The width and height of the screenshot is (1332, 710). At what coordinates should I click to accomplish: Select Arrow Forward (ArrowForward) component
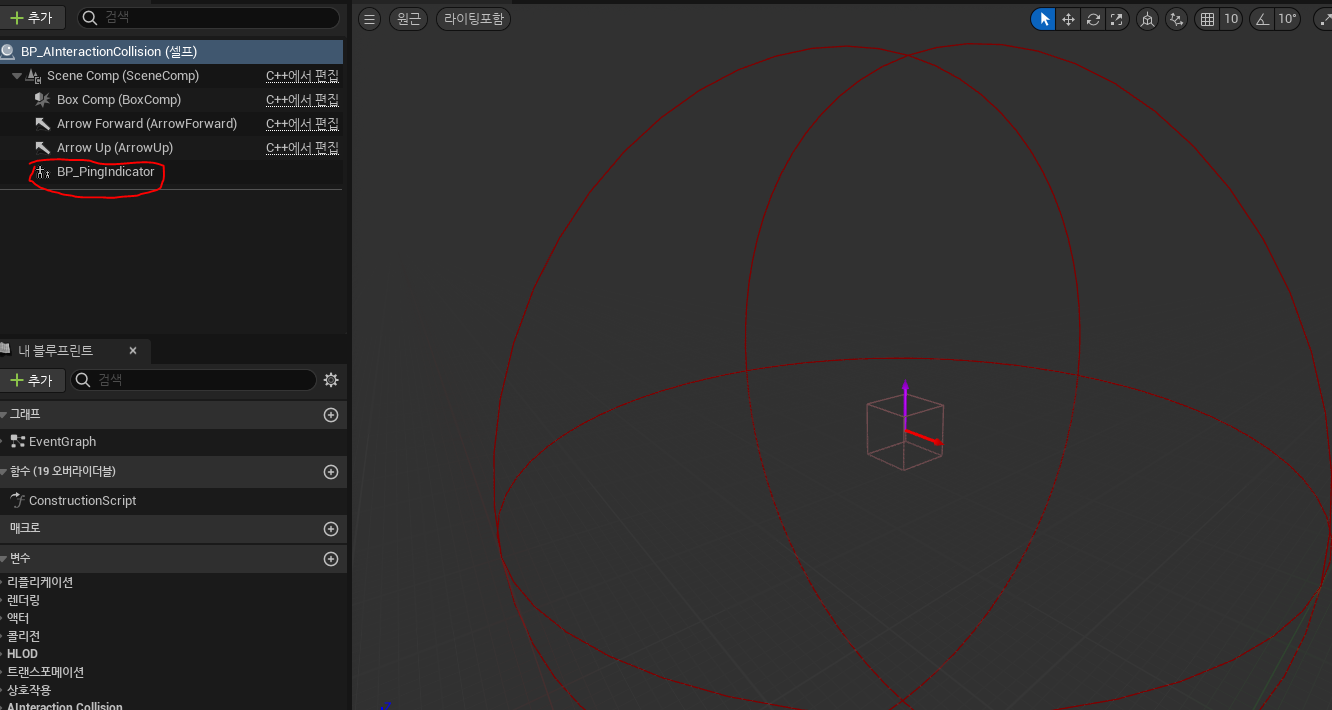click(x=146, y=124)
